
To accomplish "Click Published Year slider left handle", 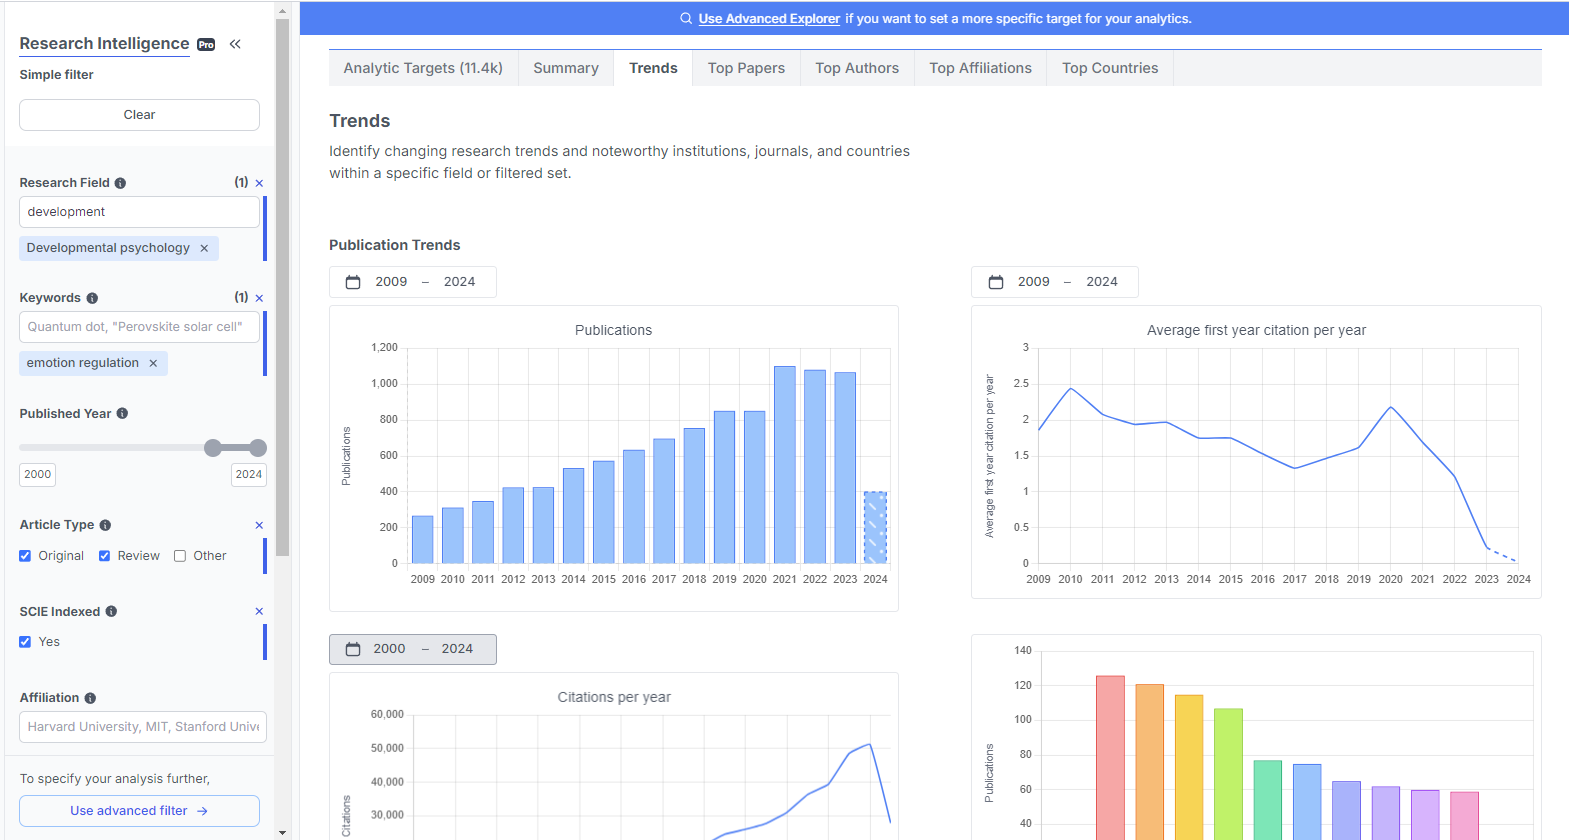I will (213, 448).
